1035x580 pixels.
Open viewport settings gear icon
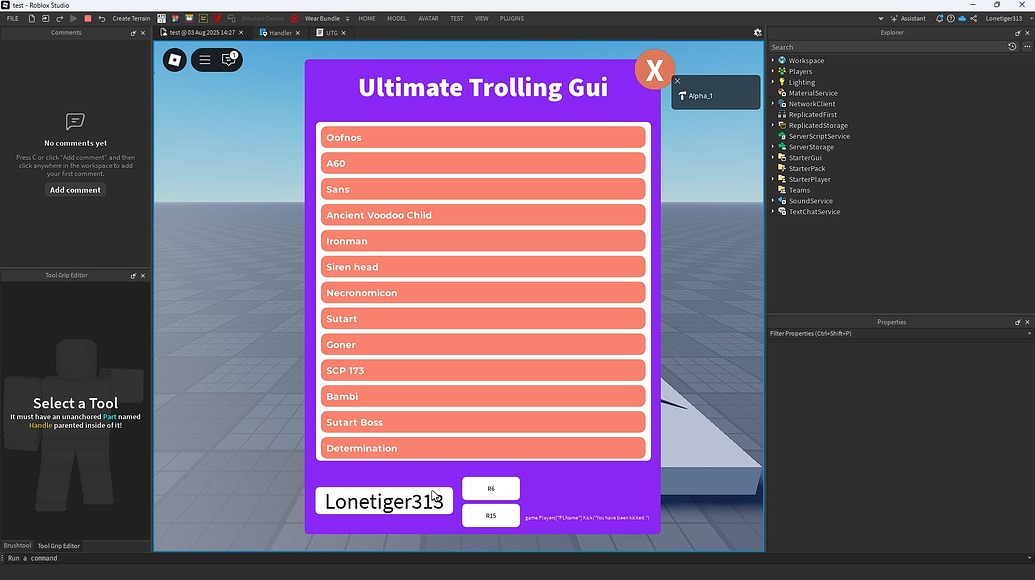pyautogui.click(x=758, y=32)
